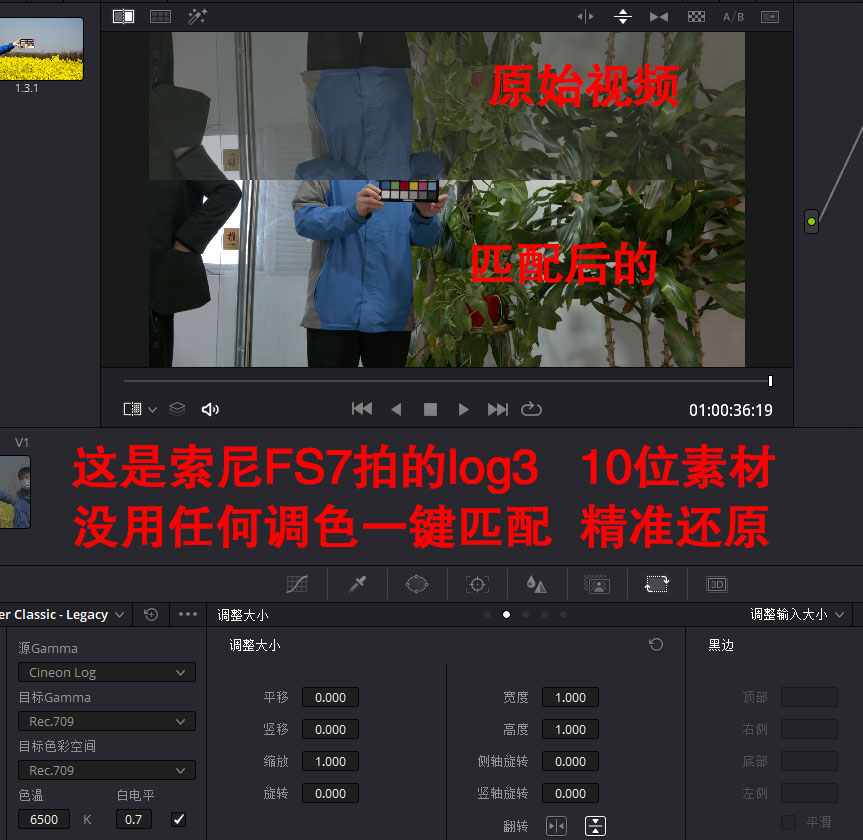Click the magic wand enhance viewer icon
Image resolution: width=863 pixels, height=840 pixels.
click(x=197, y=16)
